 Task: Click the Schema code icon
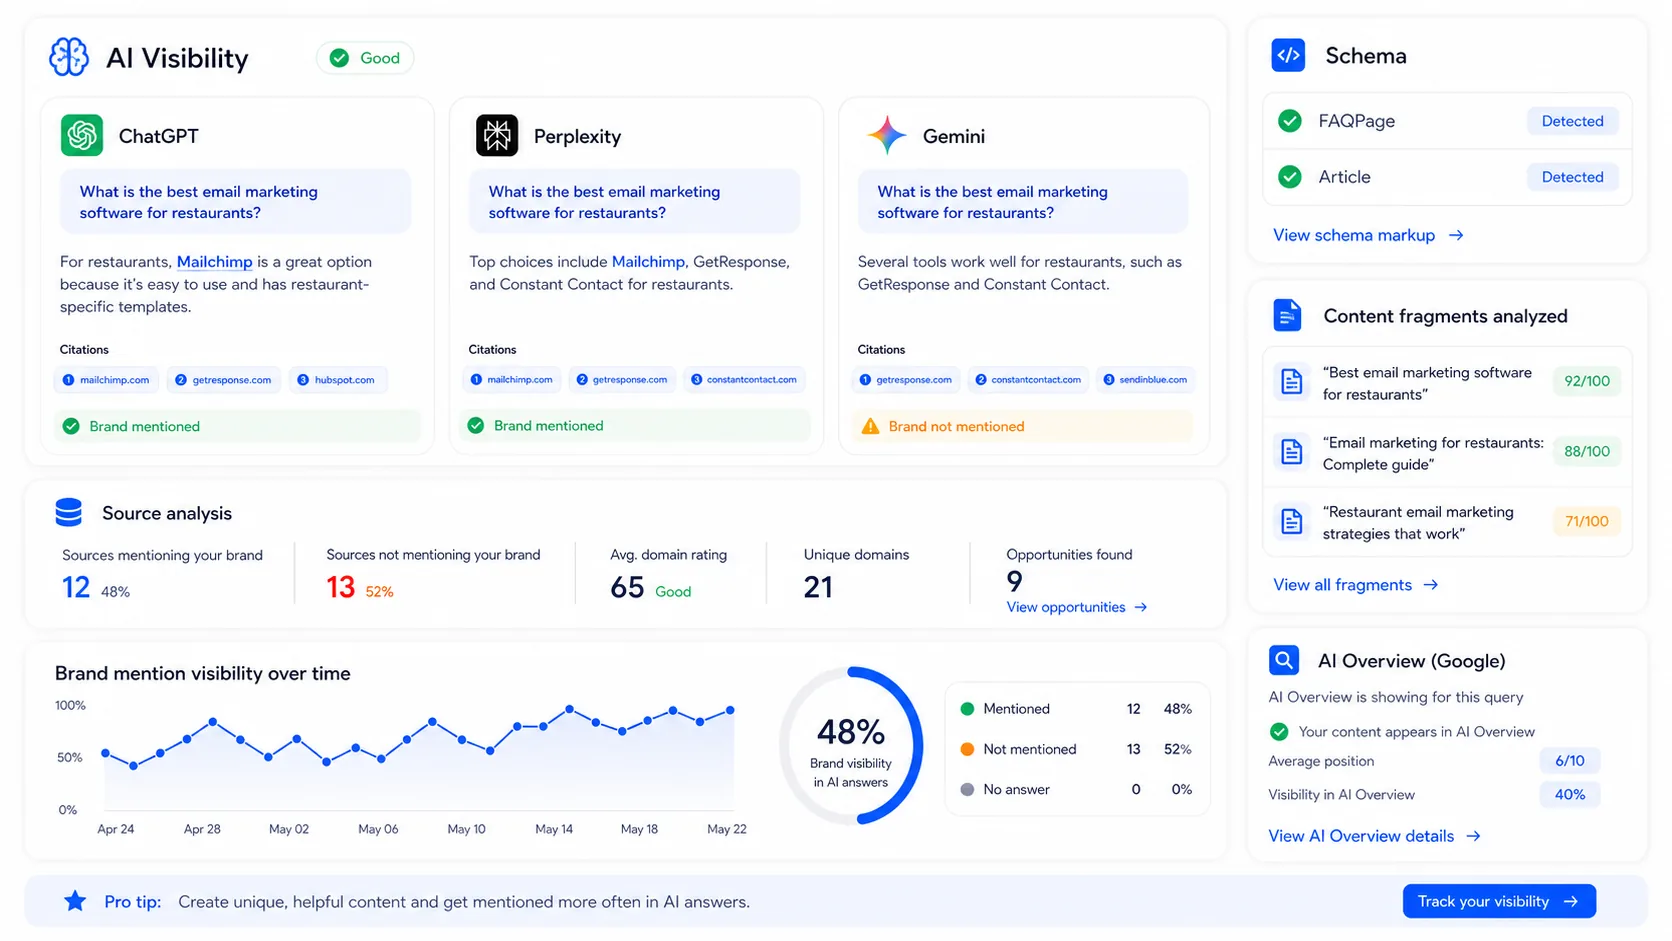(1288, 55)
